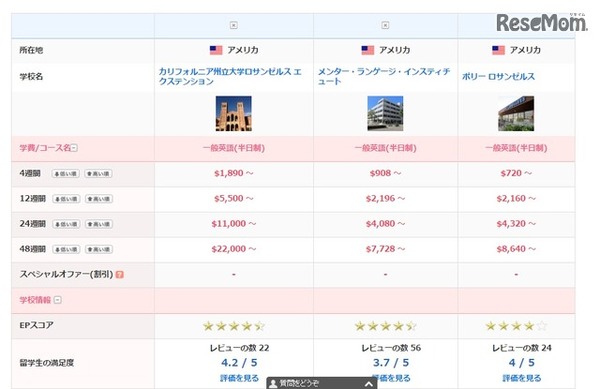Sort 24週間 prices by 低い順
600x389 pixels.
click(66, 224)
